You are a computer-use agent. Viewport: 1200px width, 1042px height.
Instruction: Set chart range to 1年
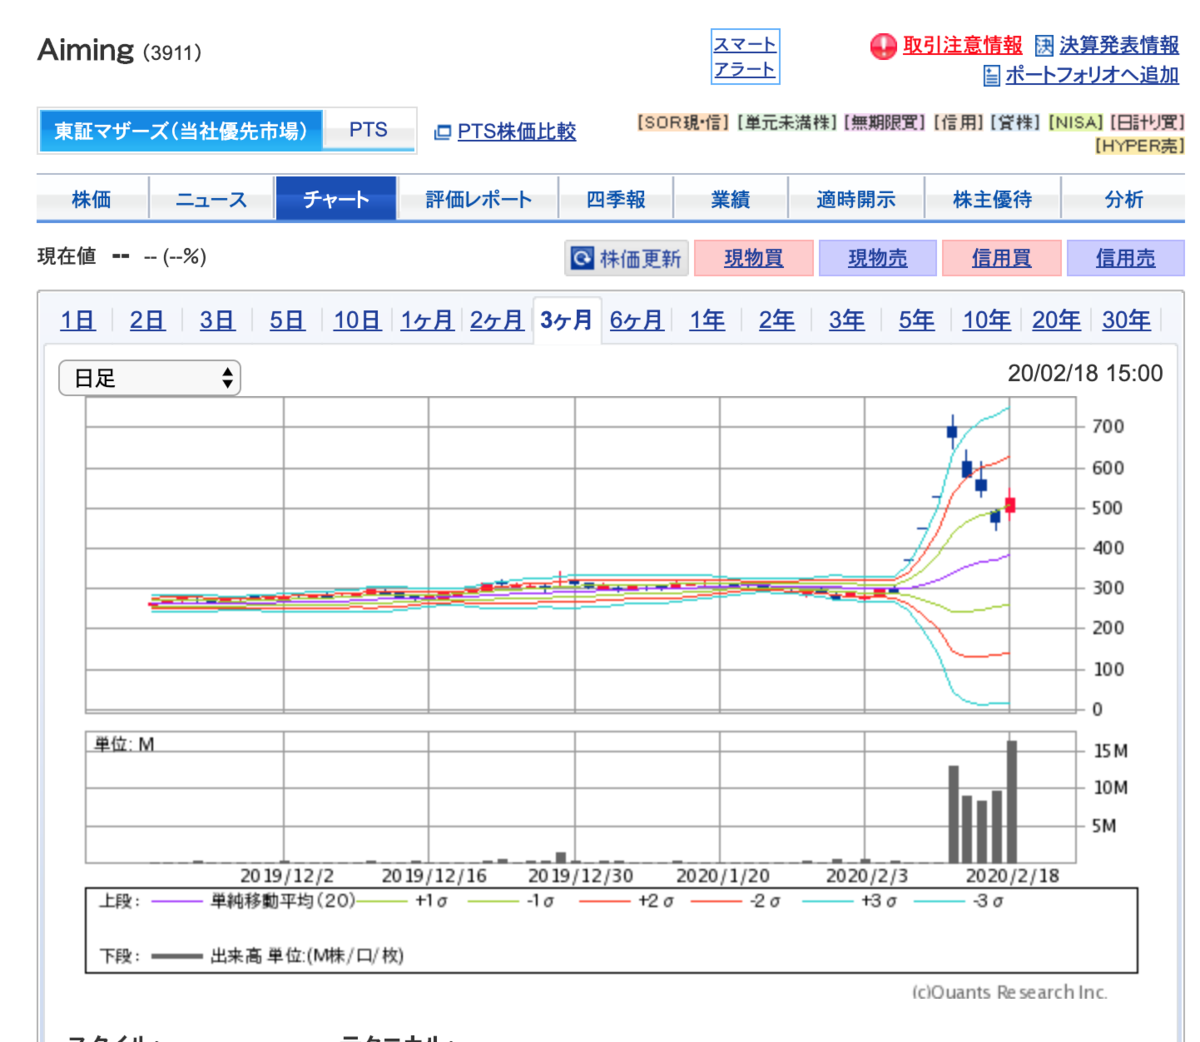(x=707, y=320)
